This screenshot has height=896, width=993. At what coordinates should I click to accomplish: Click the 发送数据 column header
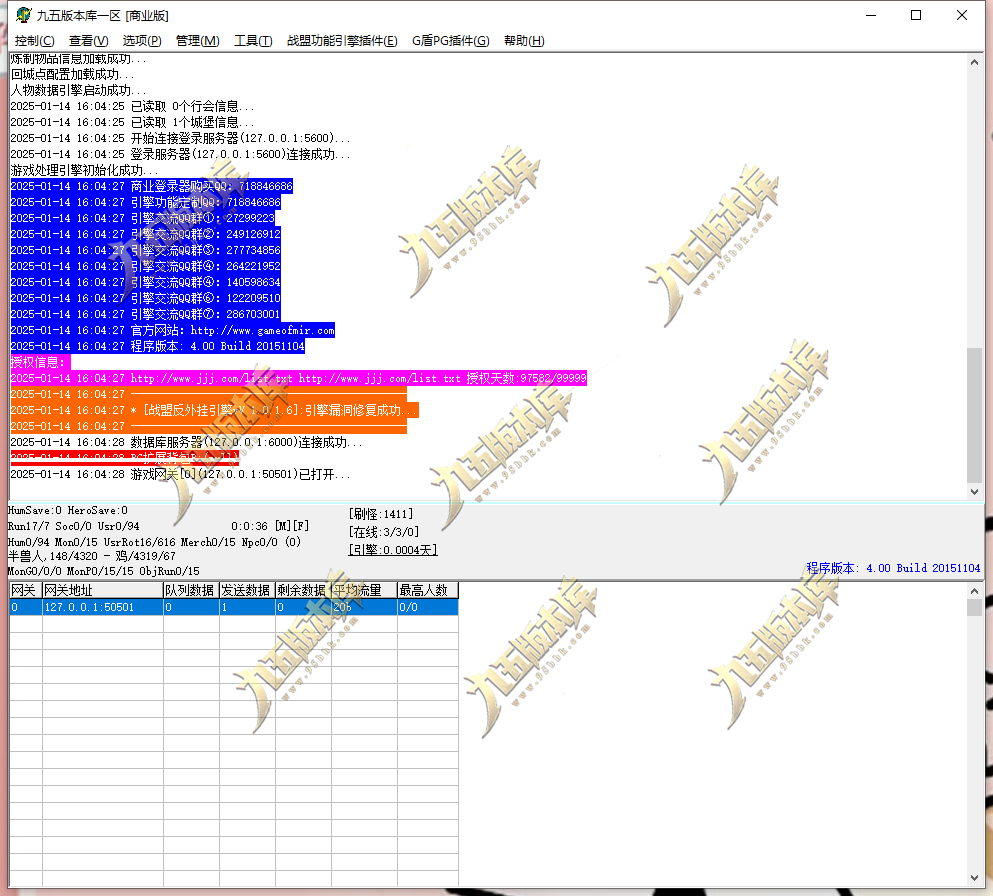tap(247, 590)
